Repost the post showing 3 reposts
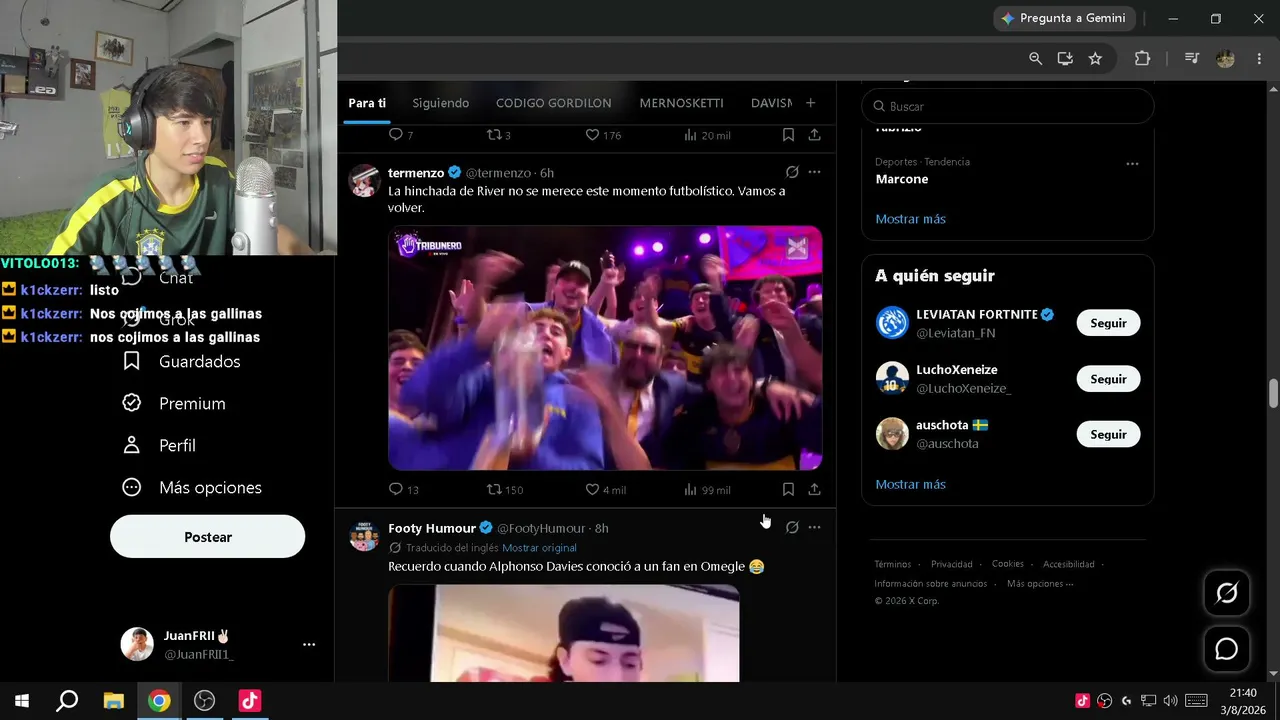Image resolution: width=1280 pixels, height=720 pixels. coord(498,135)
